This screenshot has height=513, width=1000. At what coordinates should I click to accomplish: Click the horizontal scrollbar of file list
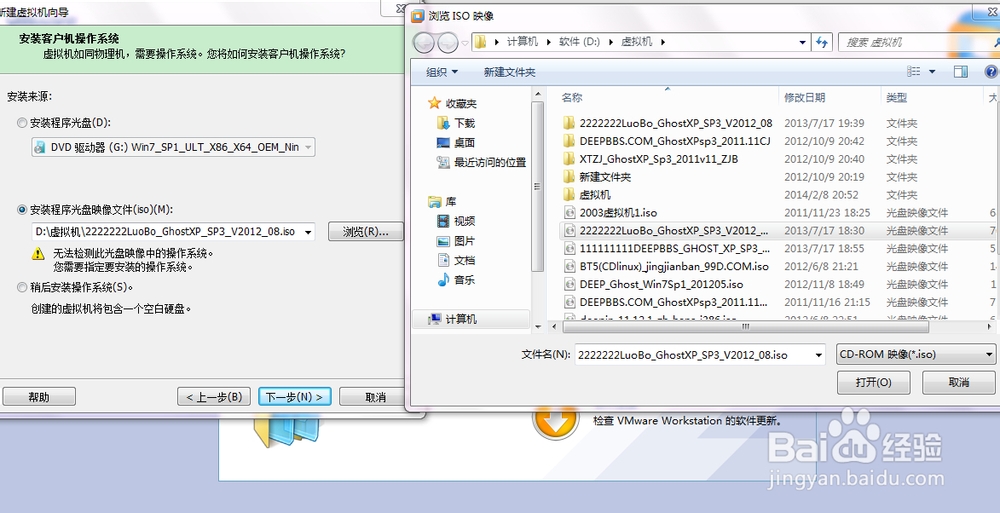click(746, 327)
